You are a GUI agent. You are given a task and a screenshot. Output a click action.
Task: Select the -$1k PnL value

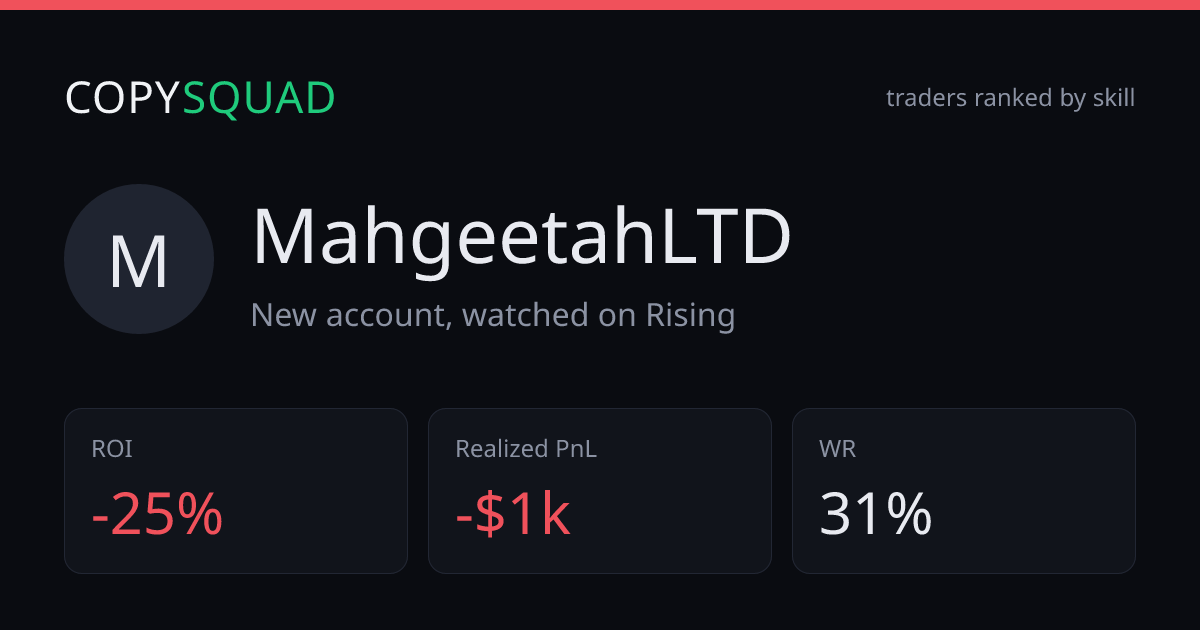(x=513, y=515)
